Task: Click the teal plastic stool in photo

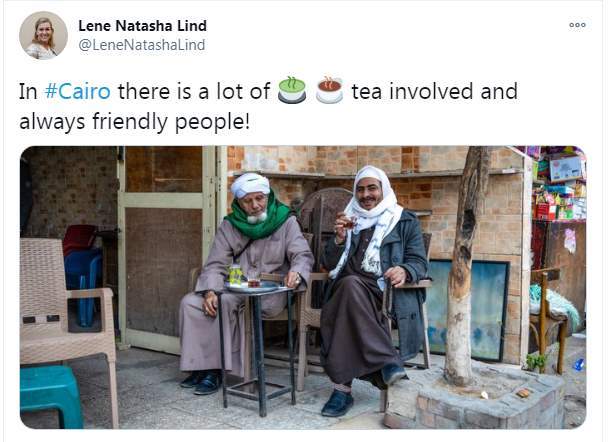Action: point(51,395)
